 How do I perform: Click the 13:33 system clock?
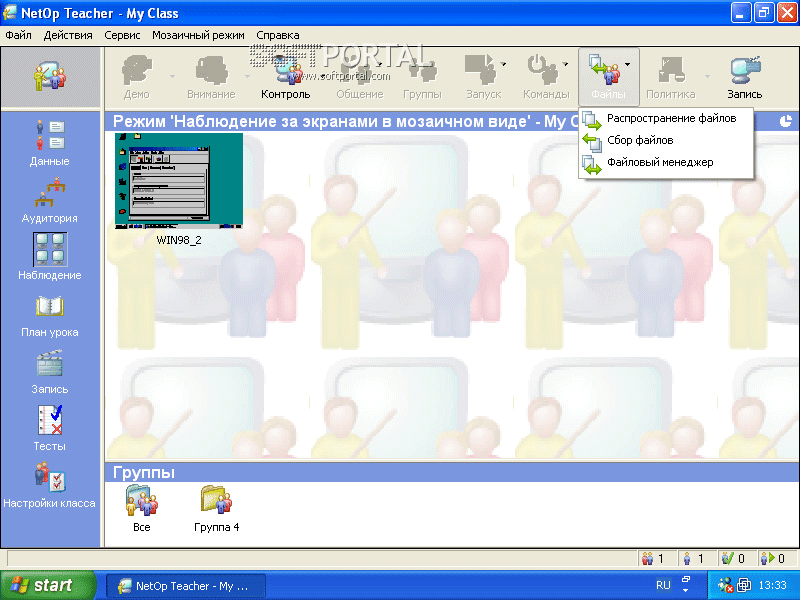tap(772, 585)
